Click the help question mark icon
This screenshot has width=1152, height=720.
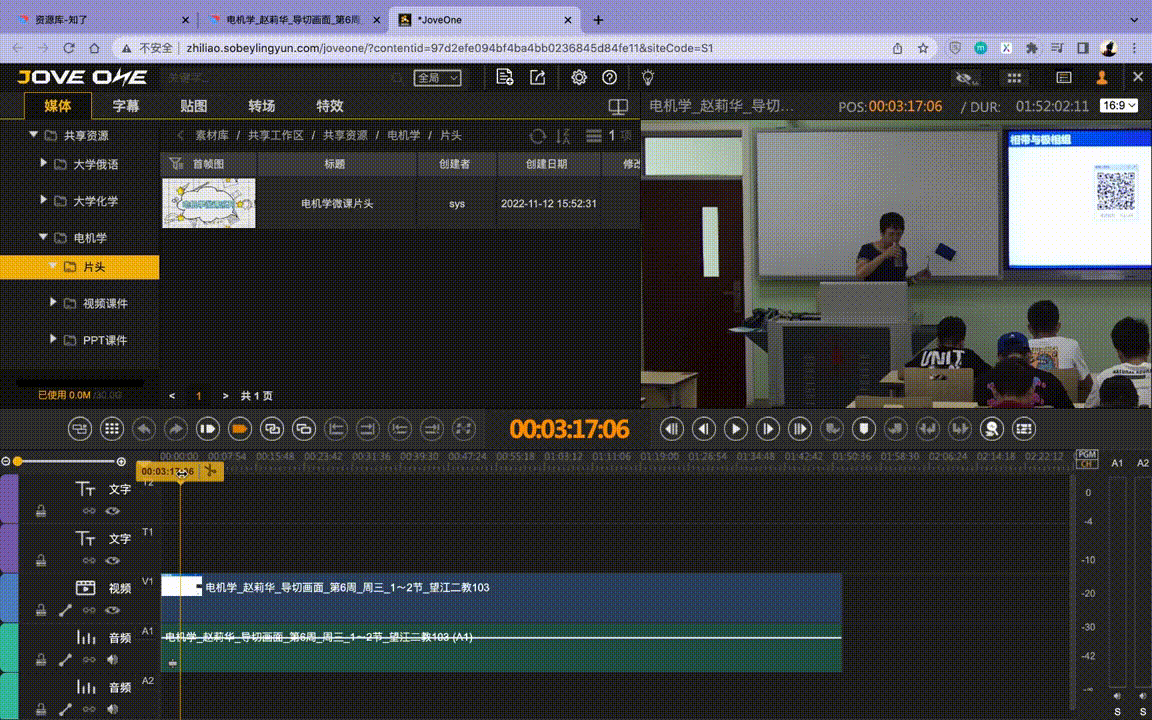610,78
